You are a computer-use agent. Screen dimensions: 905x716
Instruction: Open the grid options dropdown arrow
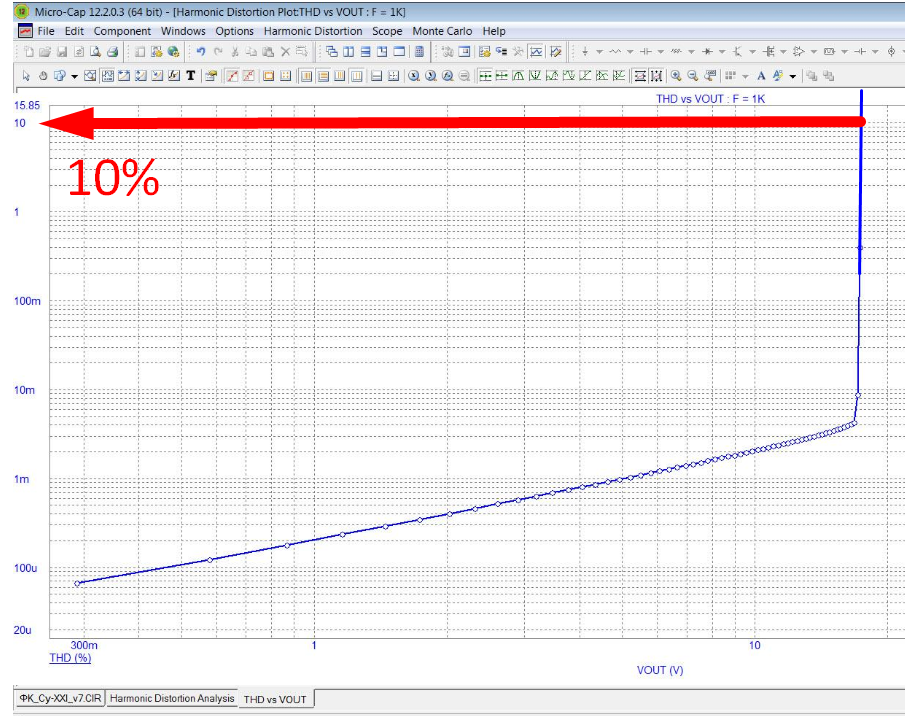tap(746, 76)
